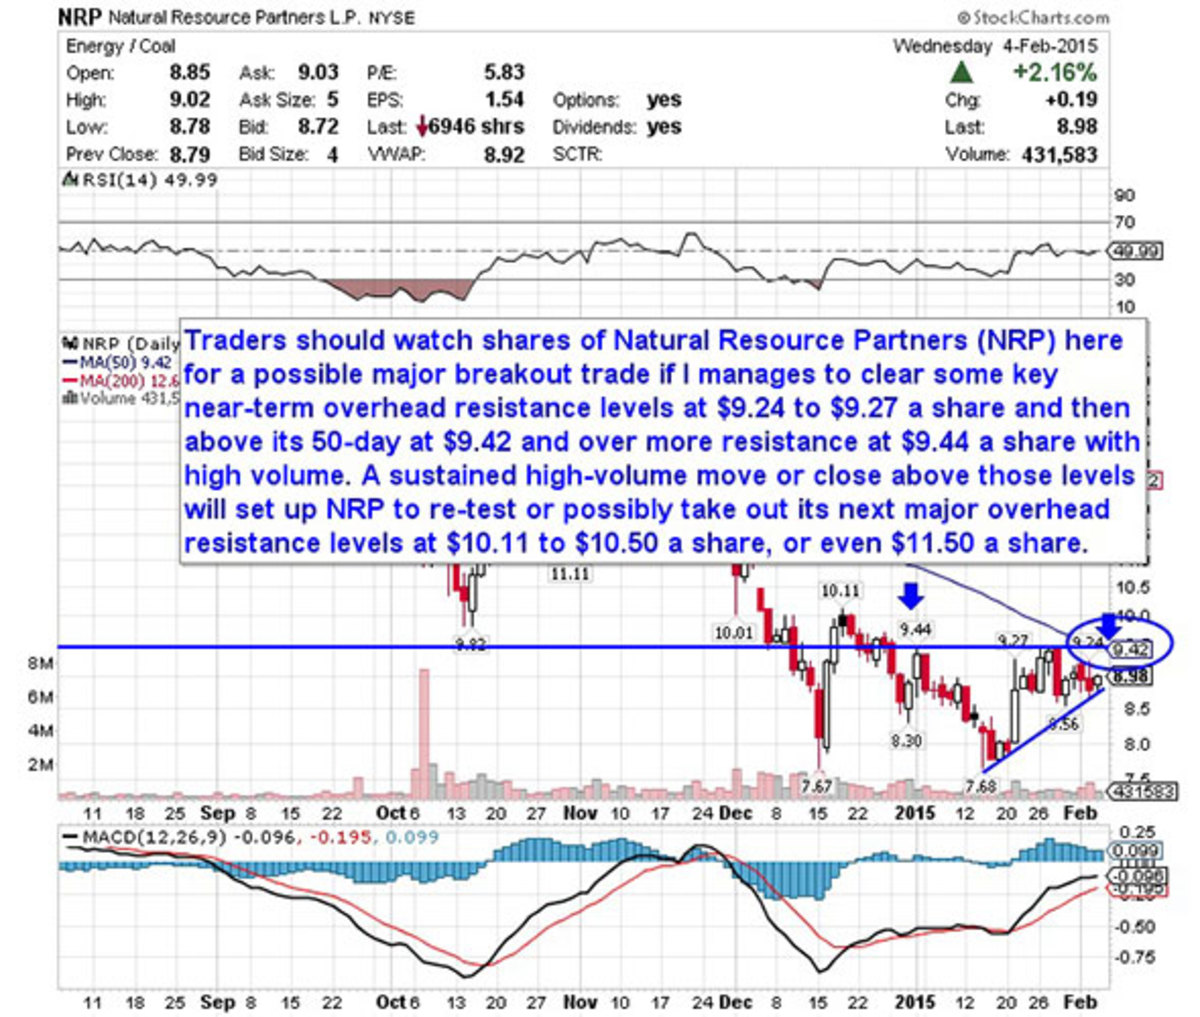Click the Prev Close value 8.79
This screenshot has width=1200, height=1017.
pyautogui.click(x=189, y=154)
